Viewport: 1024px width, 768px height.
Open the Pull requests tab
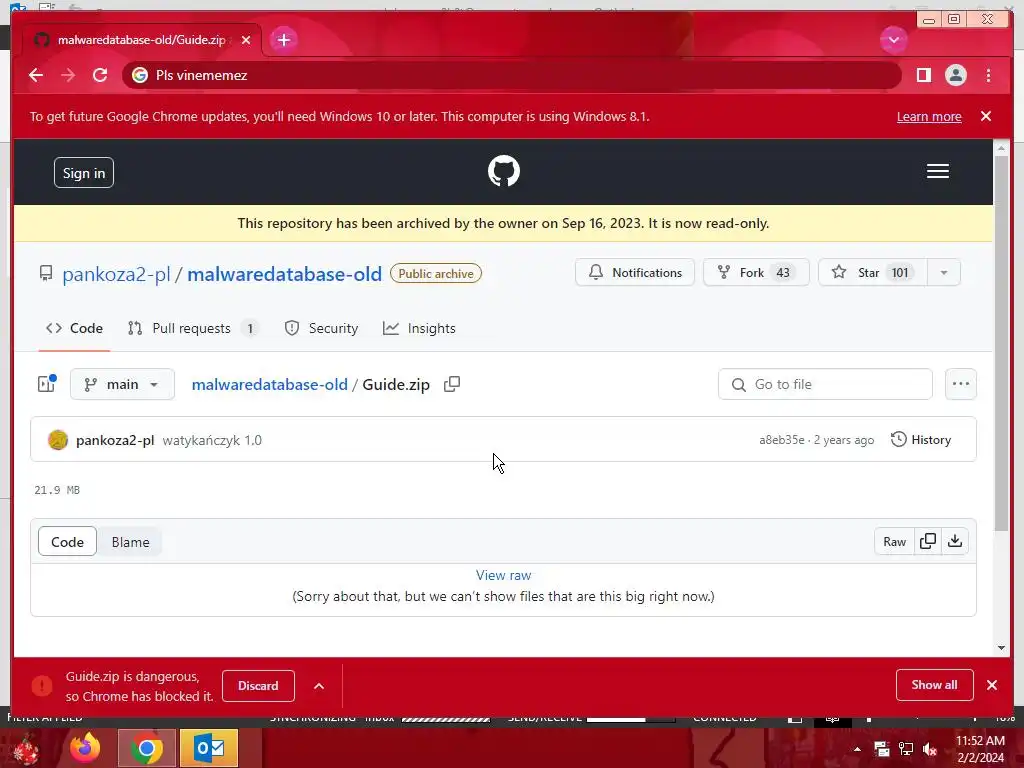193,328
